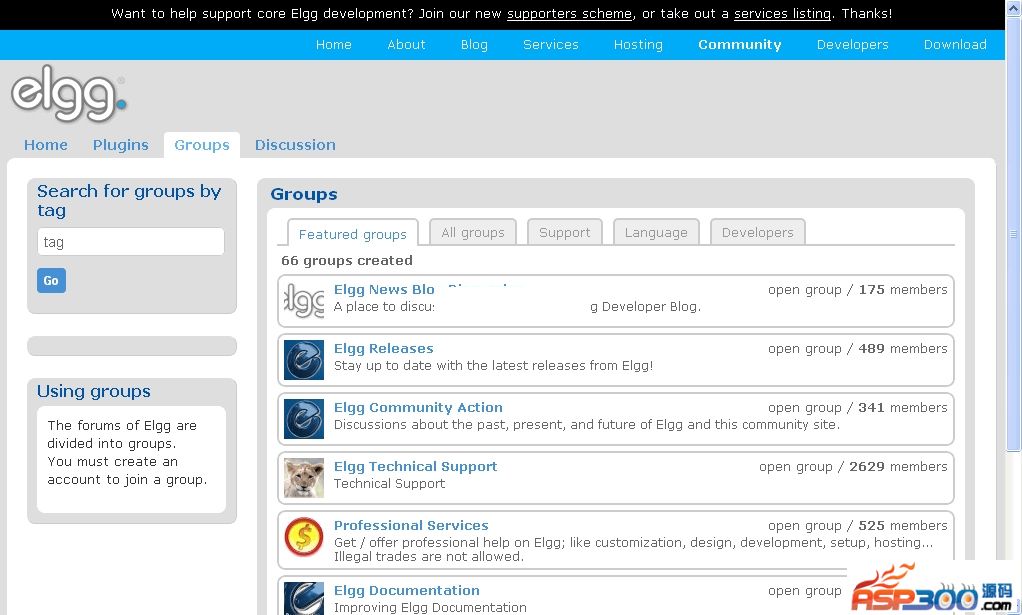Click 'Stay up to date' release description

click(493, 365)
